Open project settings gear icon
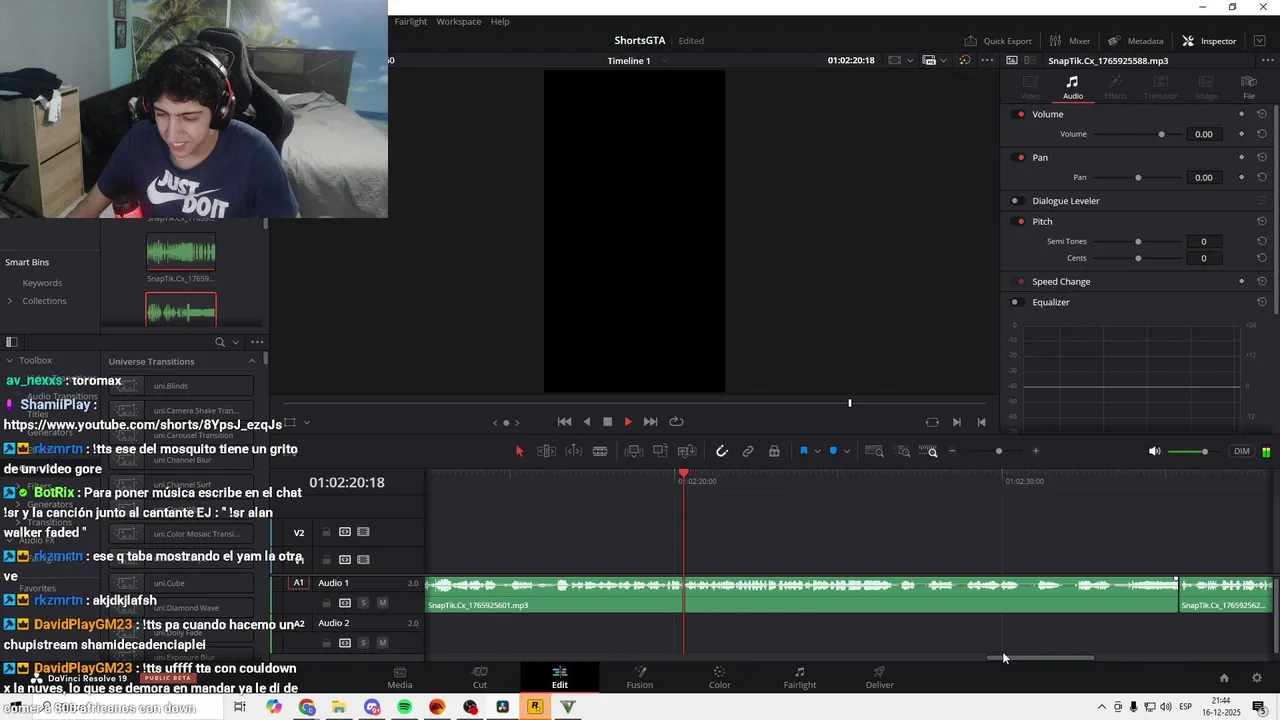 tap(1257, 678)
